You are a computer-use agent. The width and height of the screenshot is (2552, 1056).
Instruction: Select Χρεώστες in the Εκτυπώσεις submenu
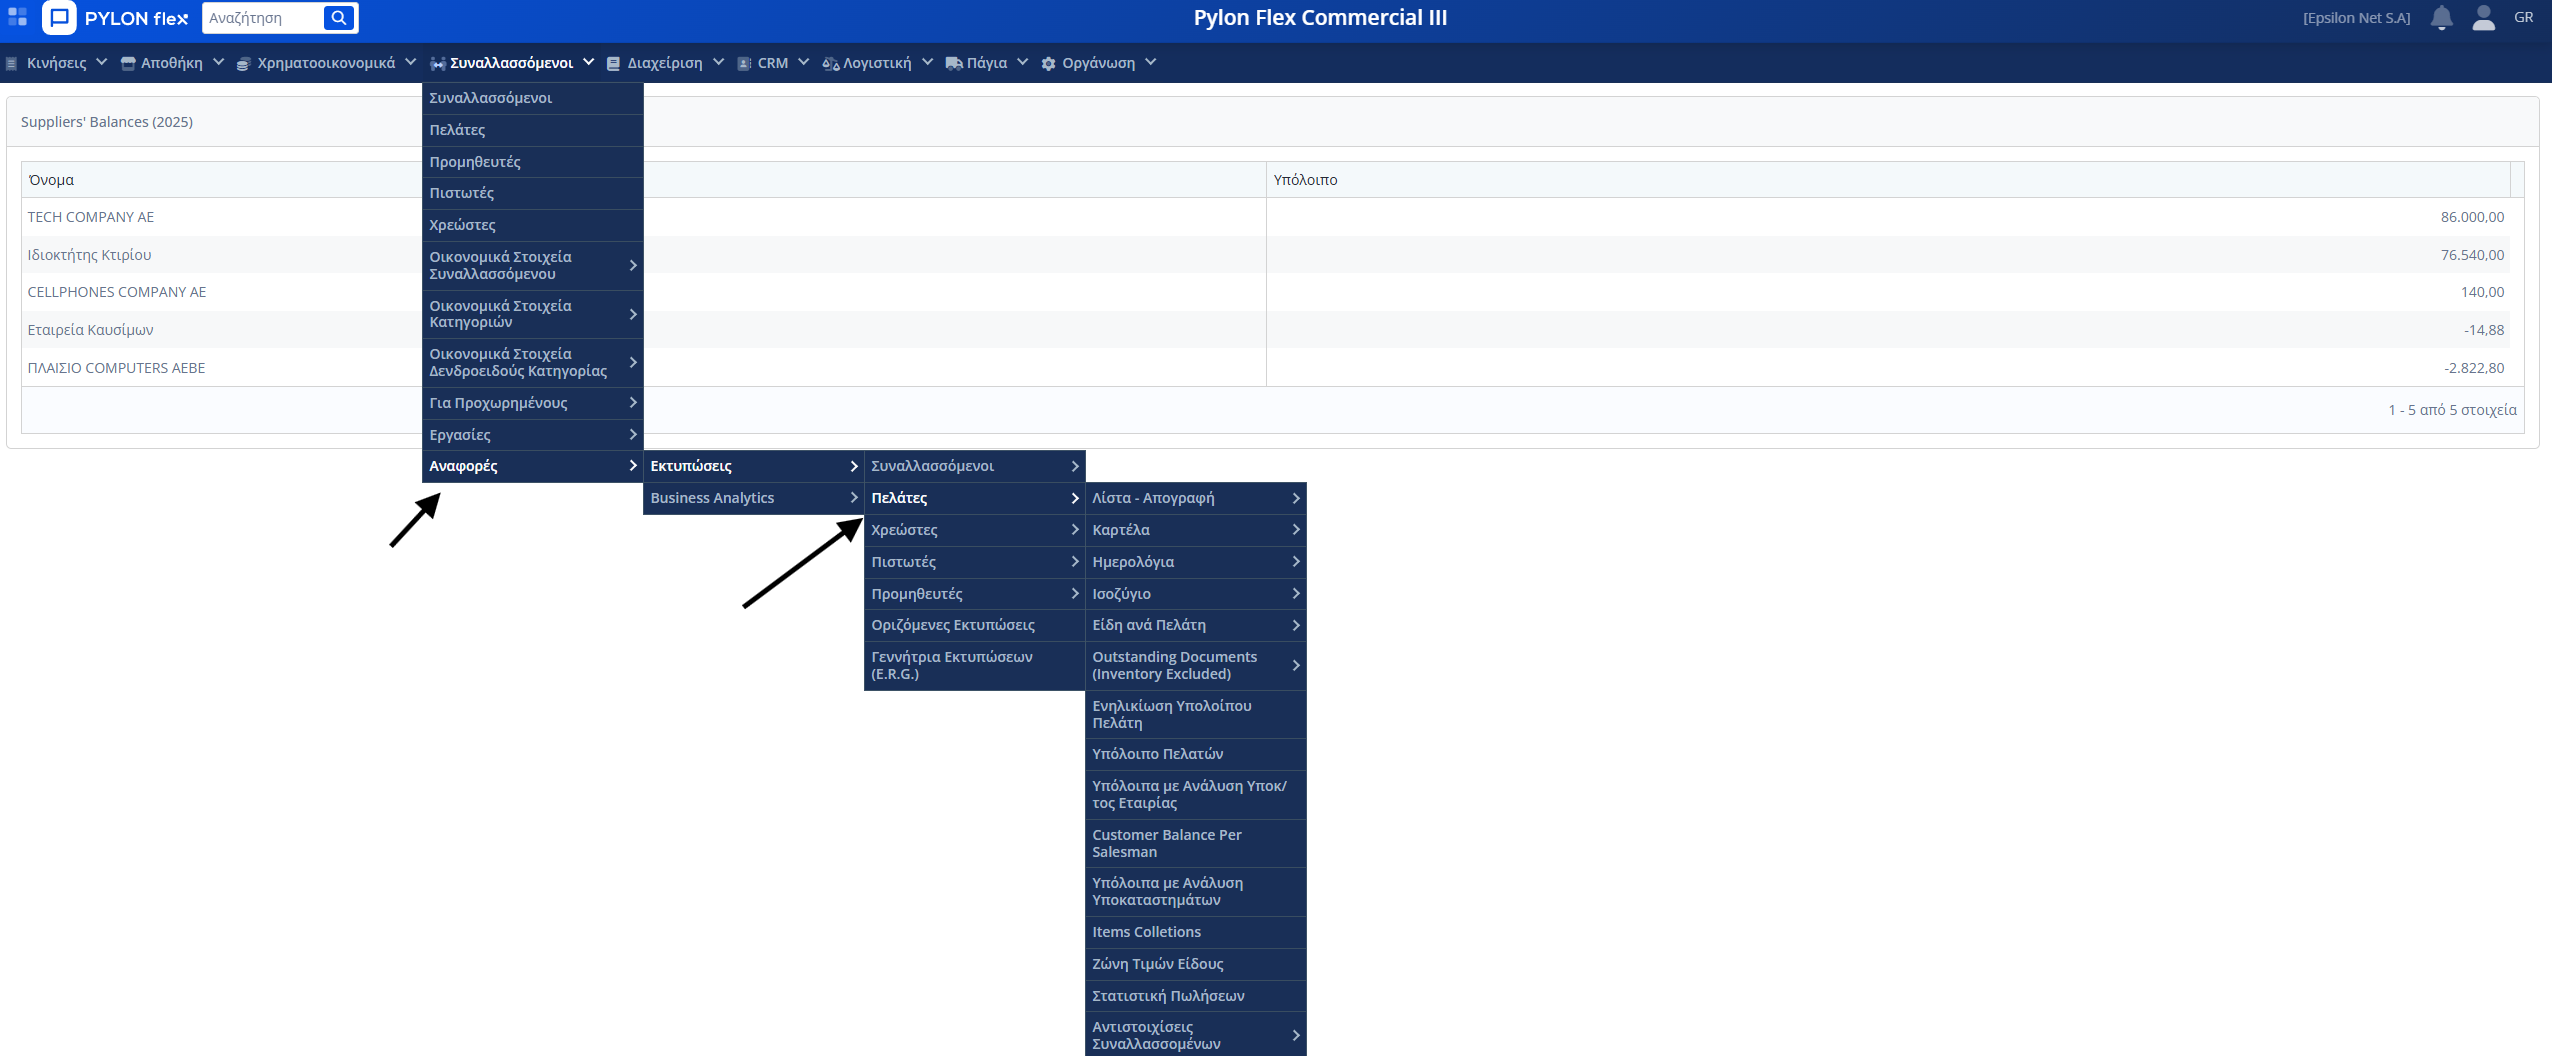click(x=974, y=530)
